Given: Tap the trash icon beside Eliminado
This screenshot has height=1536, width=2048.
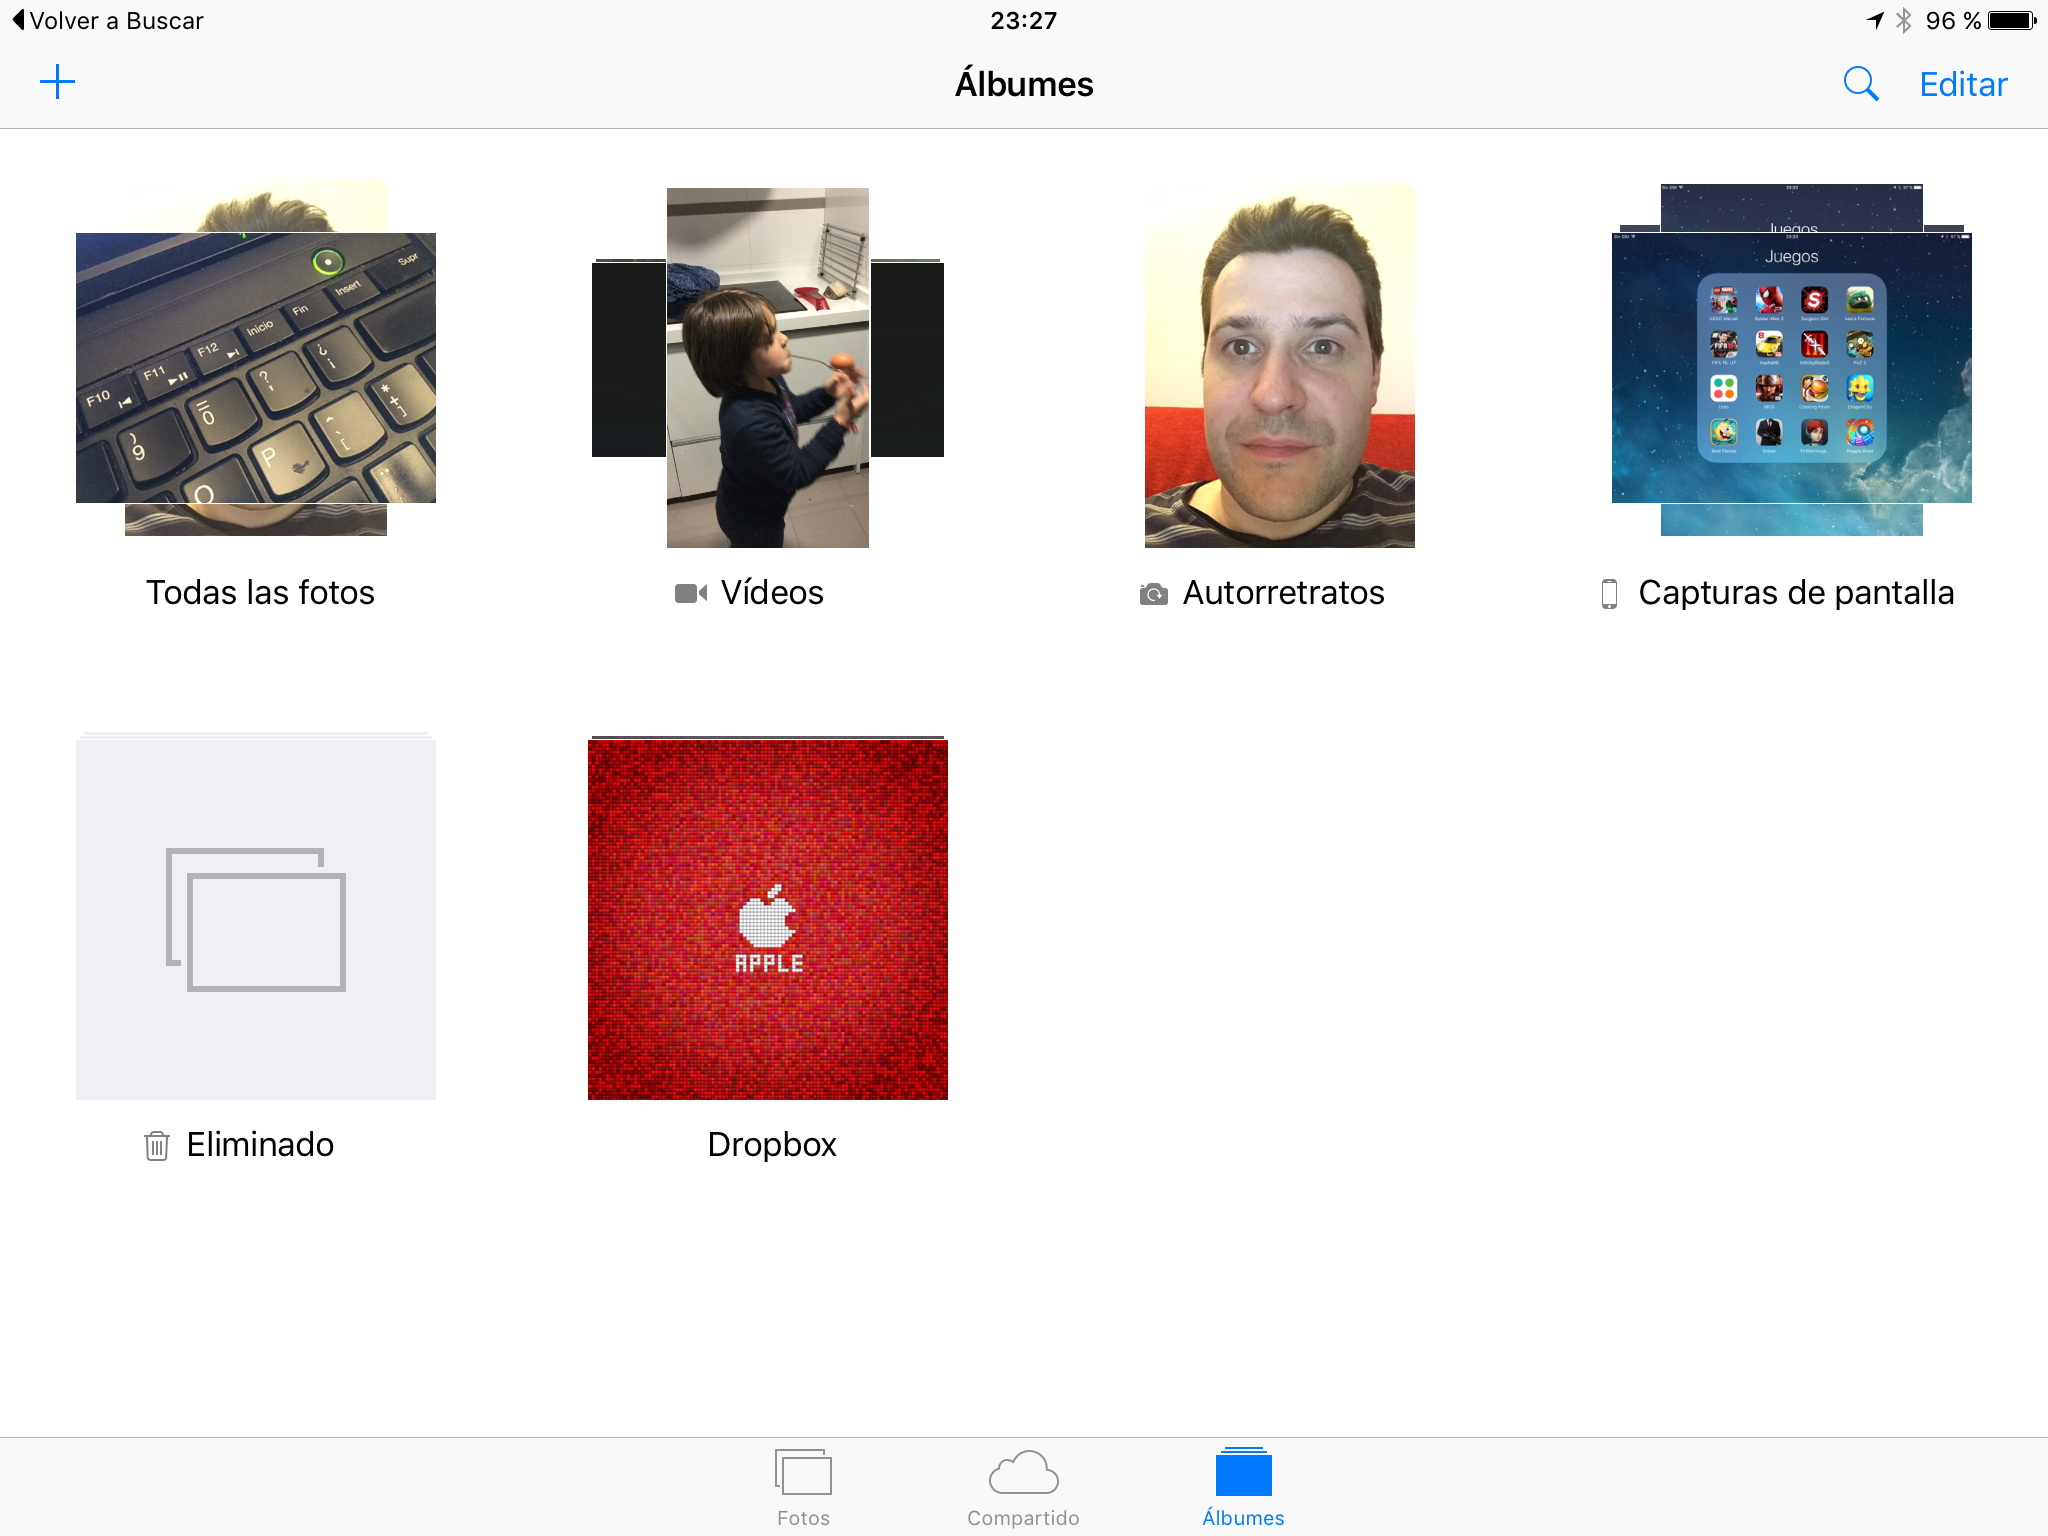Looking at the screenshot, I should tap(157, 1145).
